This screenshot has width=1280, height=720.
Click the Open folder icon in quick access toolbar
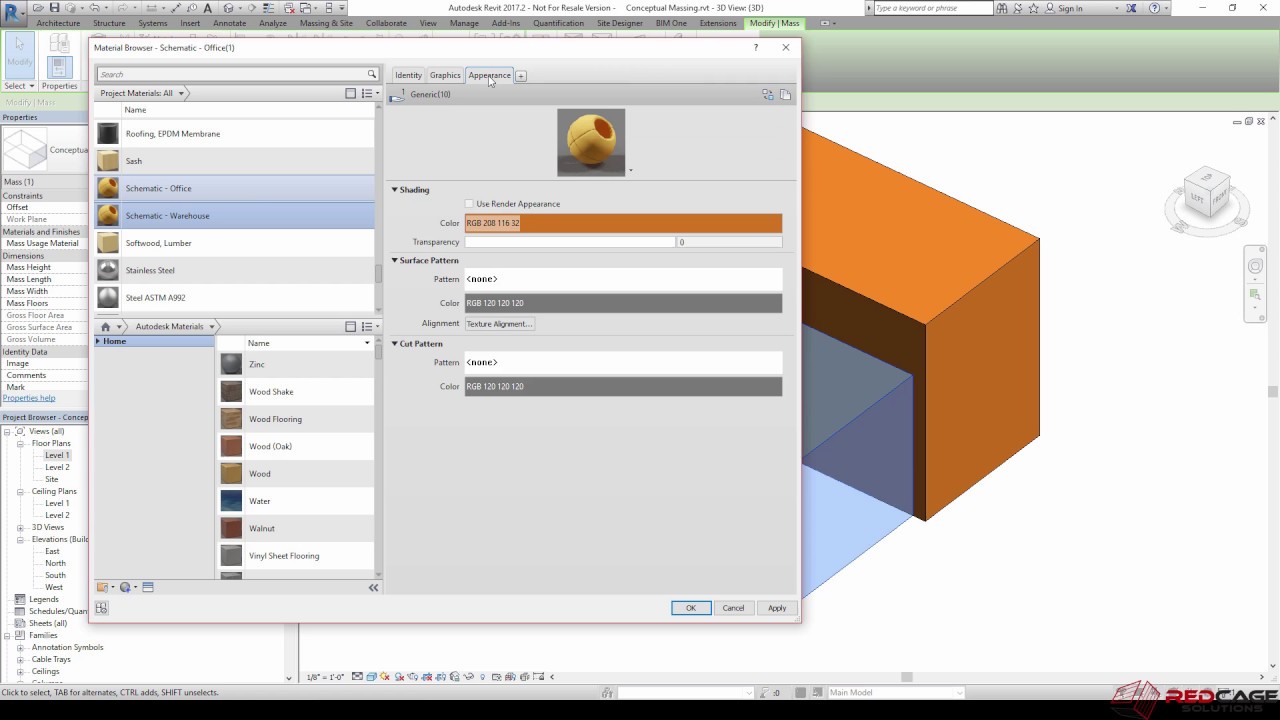(40, 8)
